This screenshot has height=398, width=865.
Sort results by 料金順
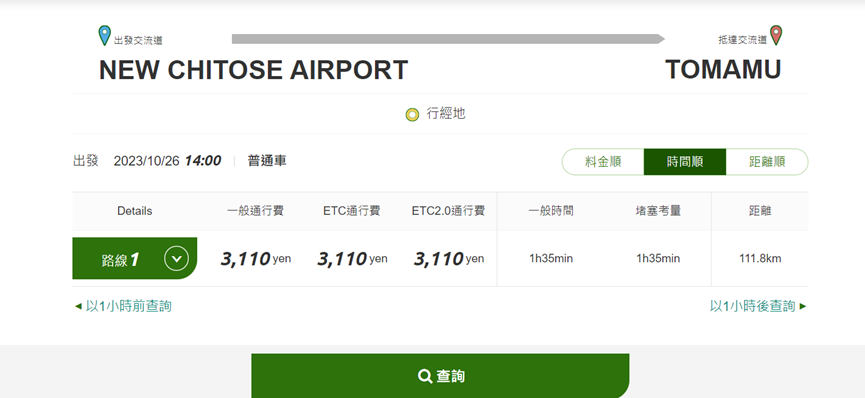(x=603, y=162)
